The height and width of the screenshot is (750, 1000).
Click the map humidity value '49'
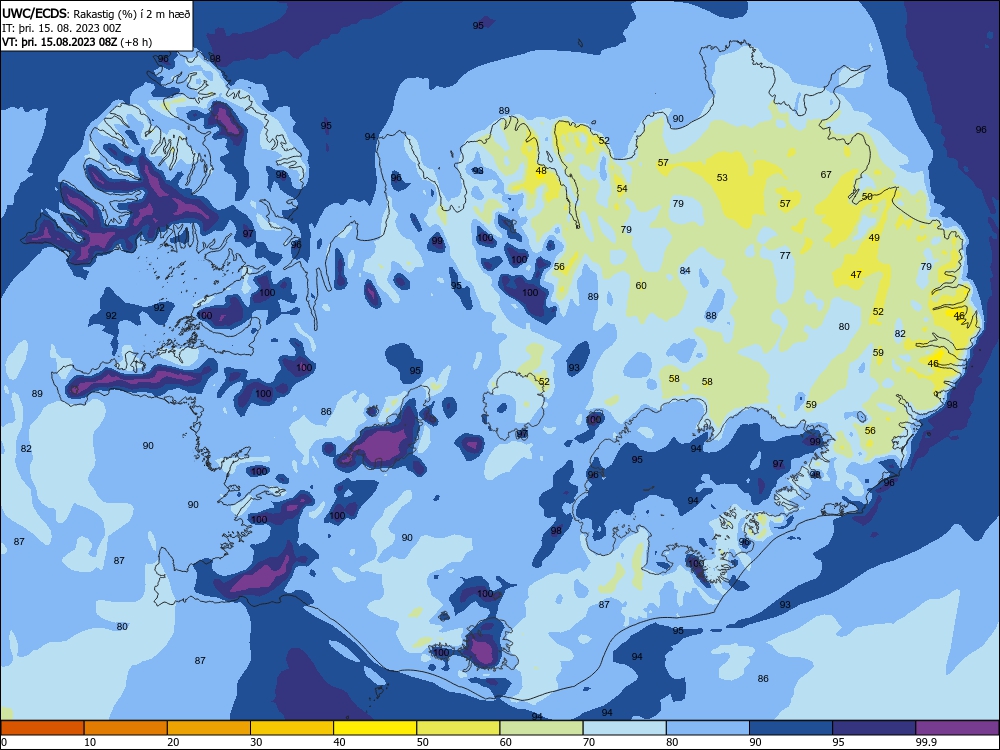(x=874, y=237)
